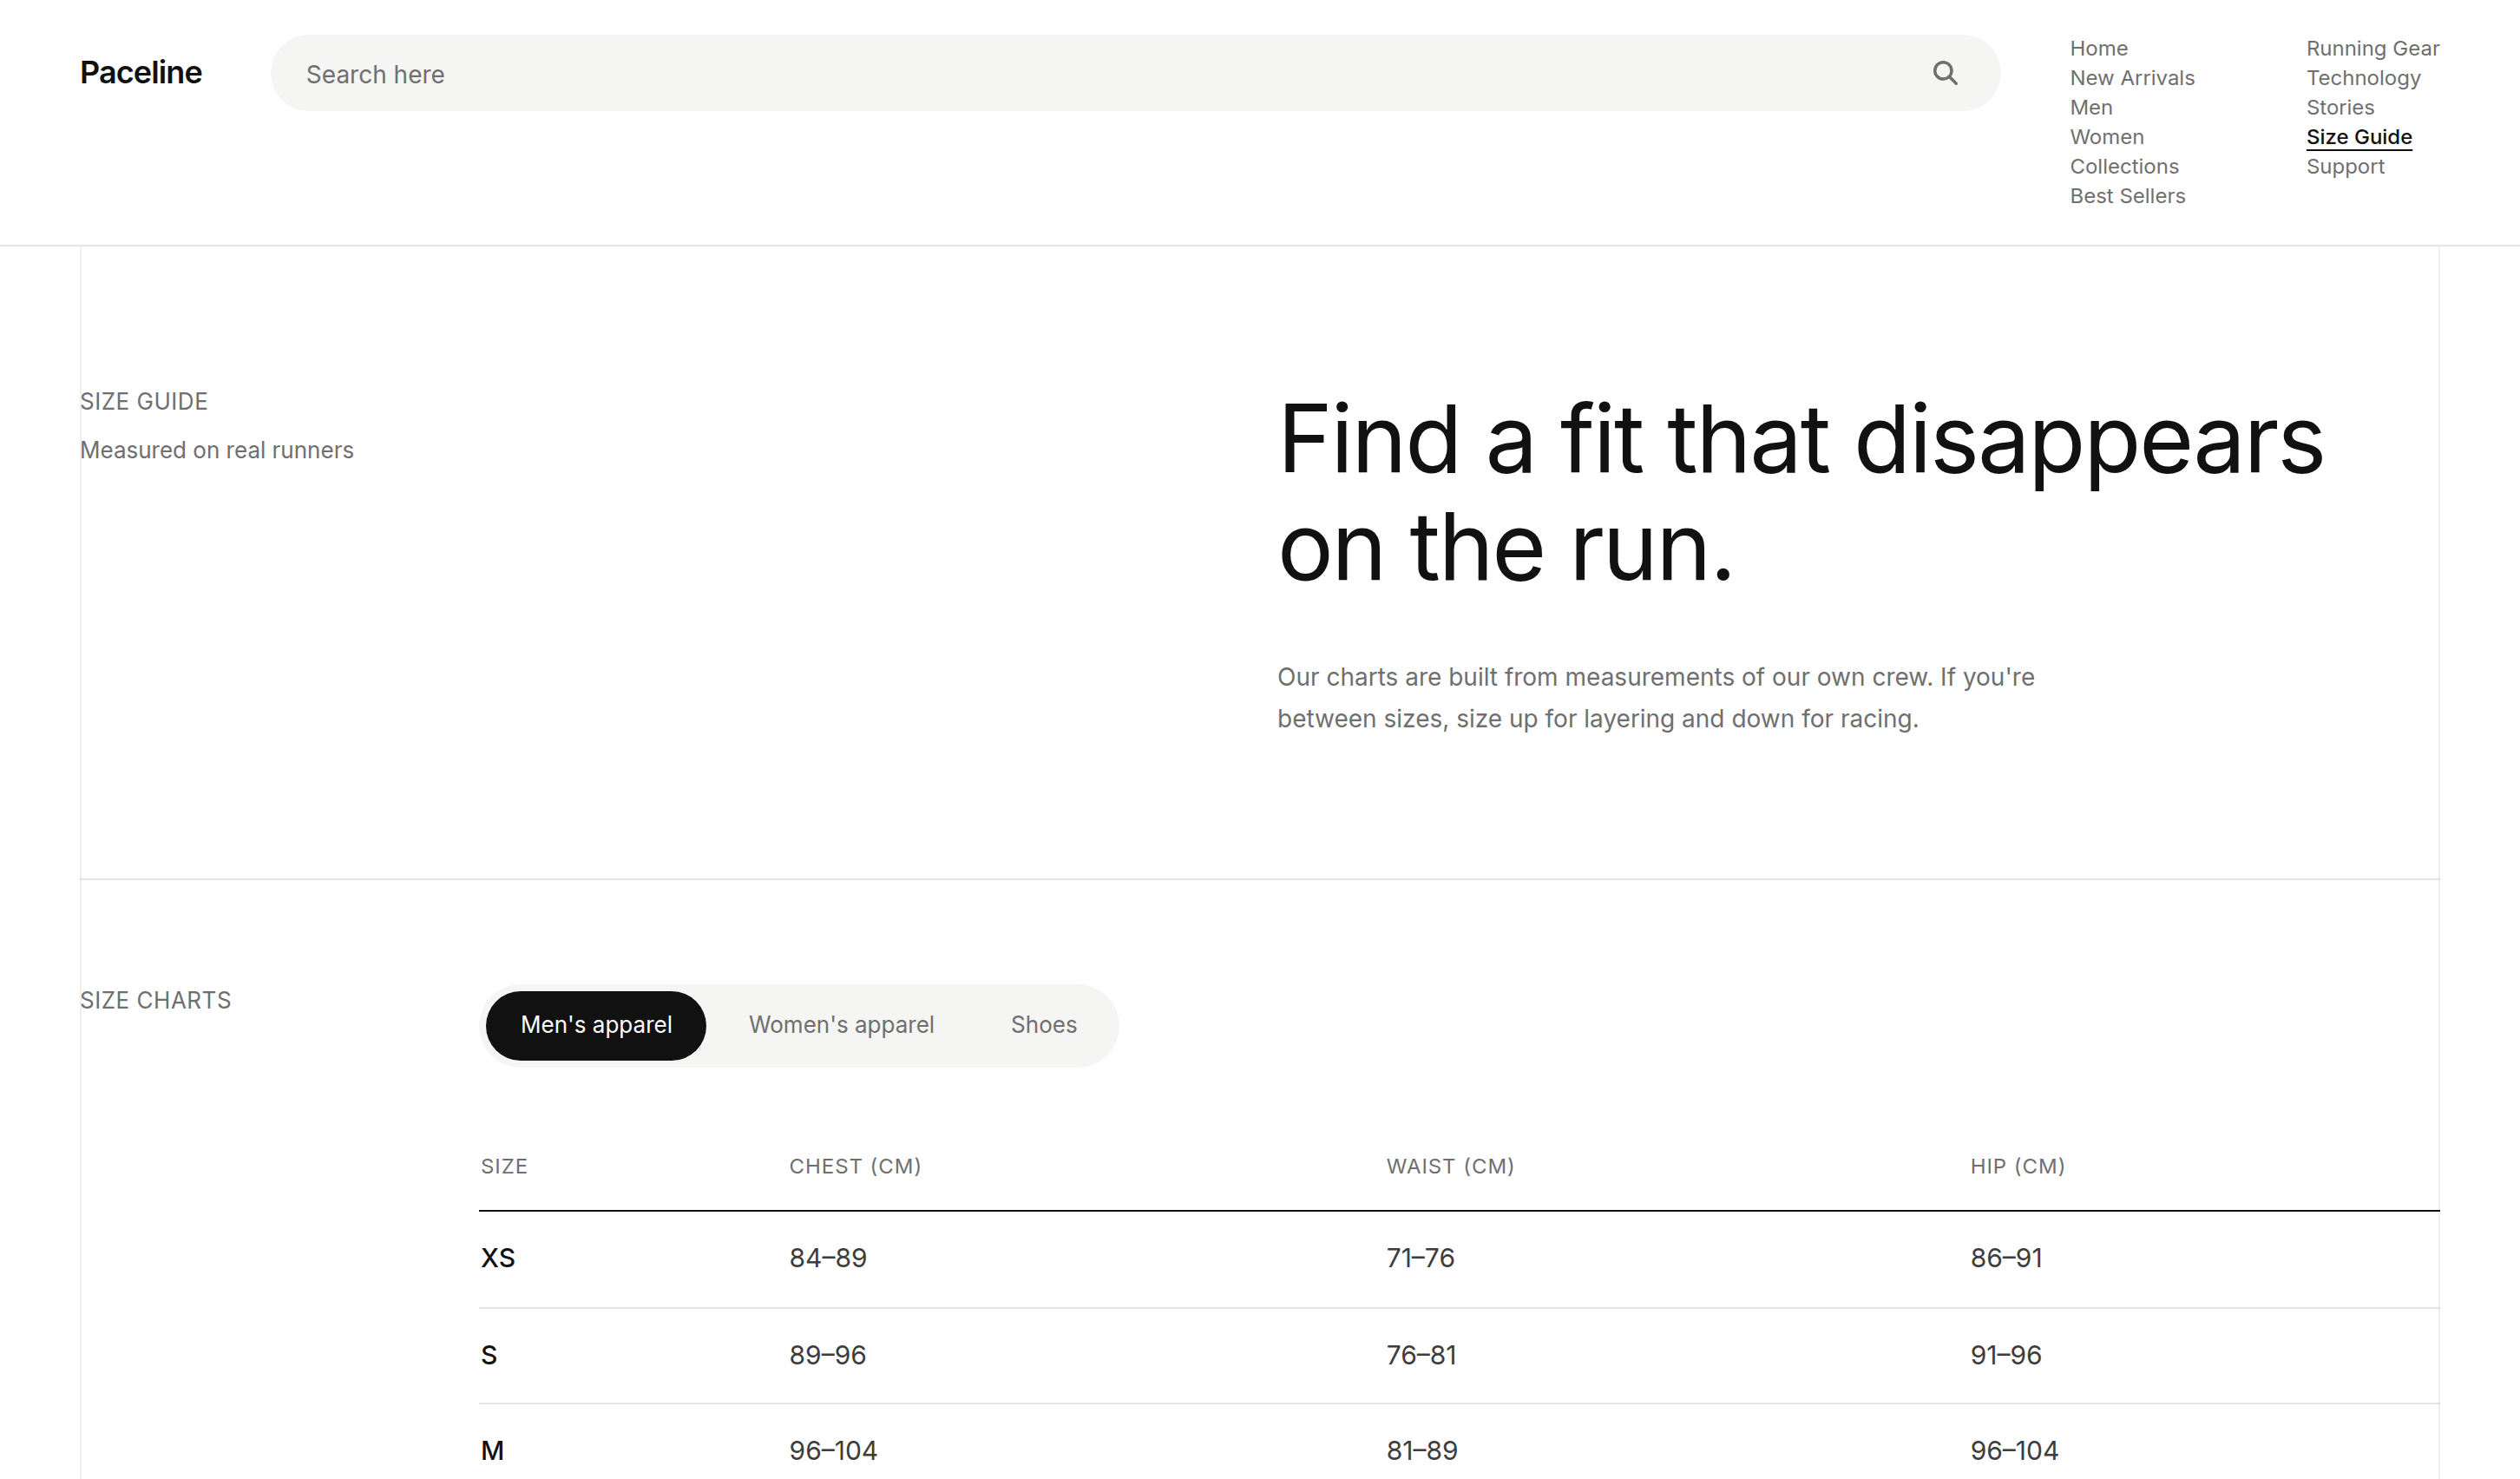Browse the Collections link
This screenshot has width=2520, height=1479.
(x=2124, y=166)
